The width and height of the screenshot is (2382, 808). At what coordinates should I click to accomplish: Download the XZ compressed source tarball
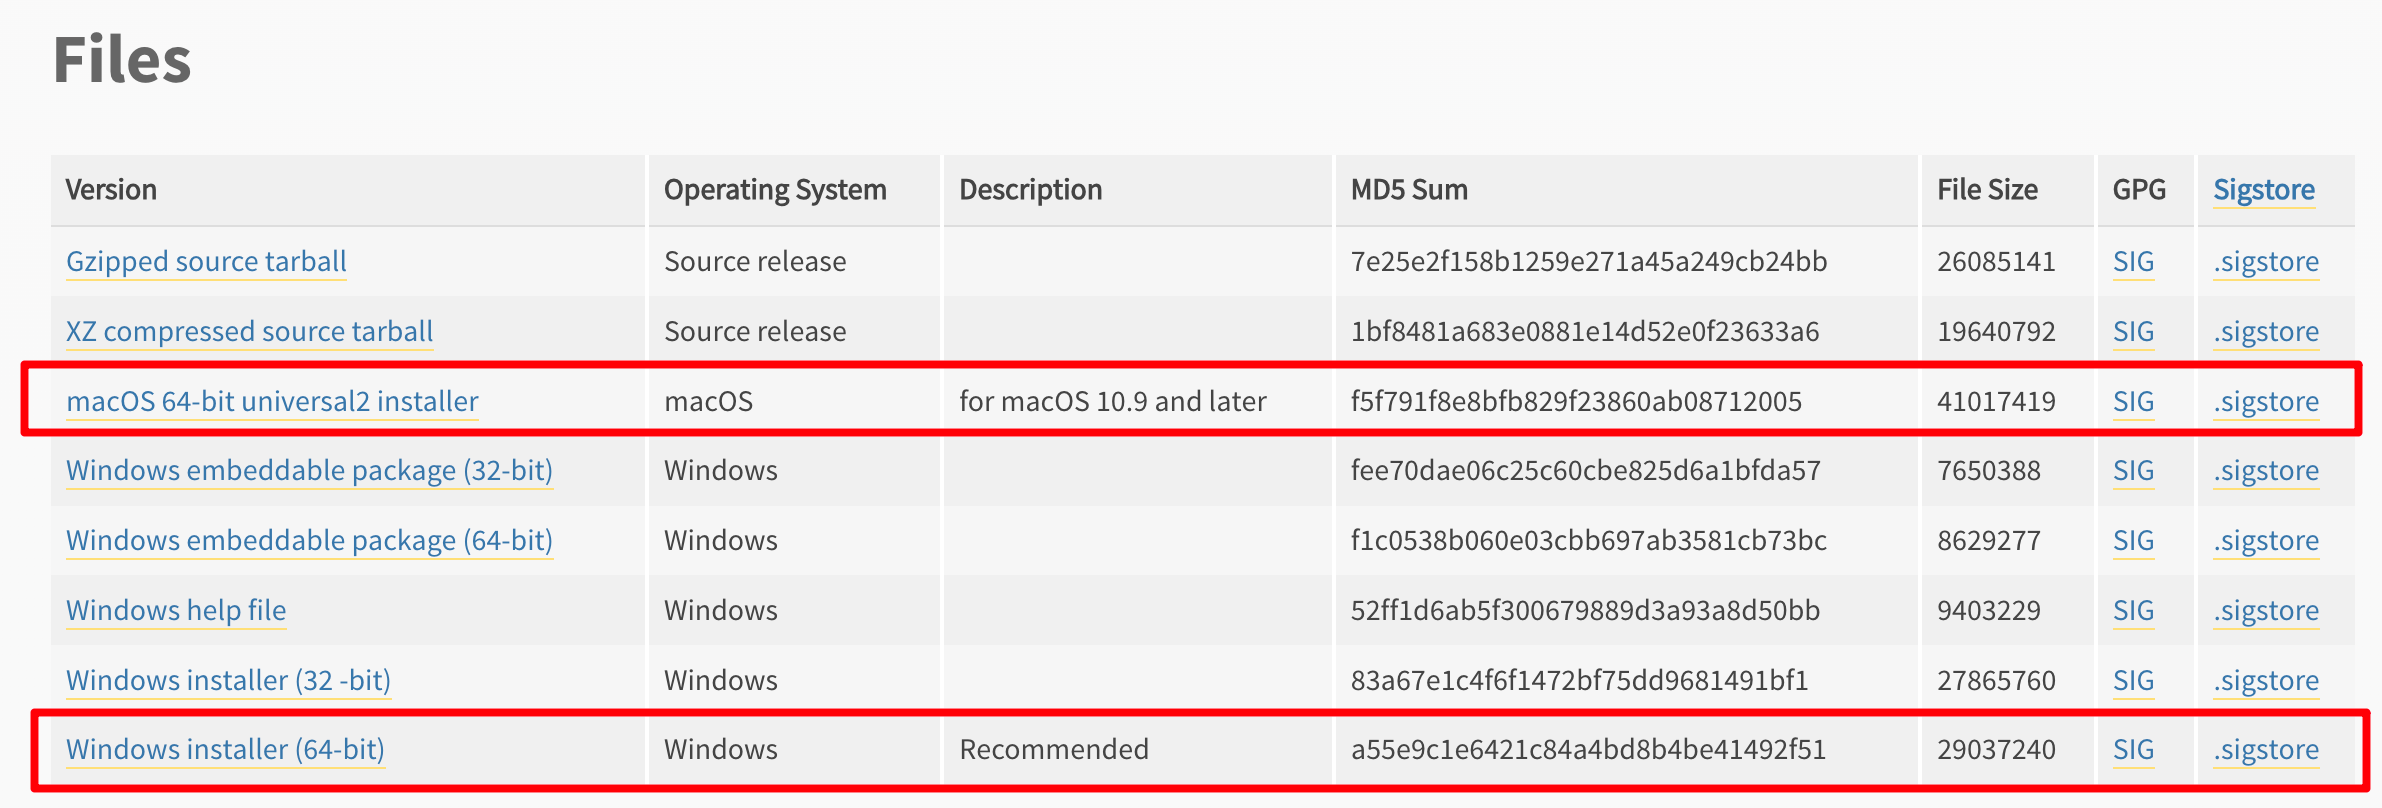point(249,331)
